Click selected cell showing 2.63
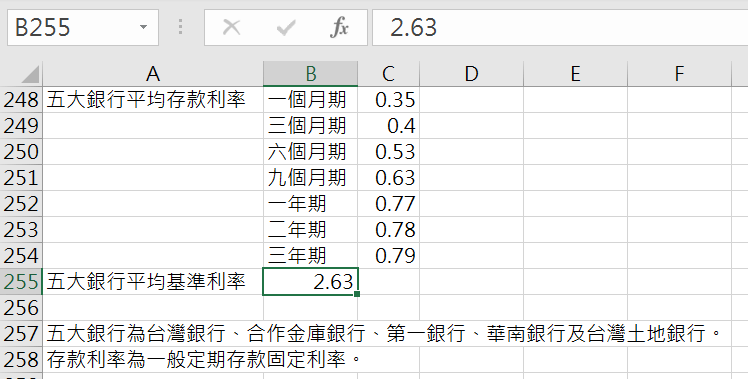The height and width of the screenshot is (379, 748). (311, 282)
